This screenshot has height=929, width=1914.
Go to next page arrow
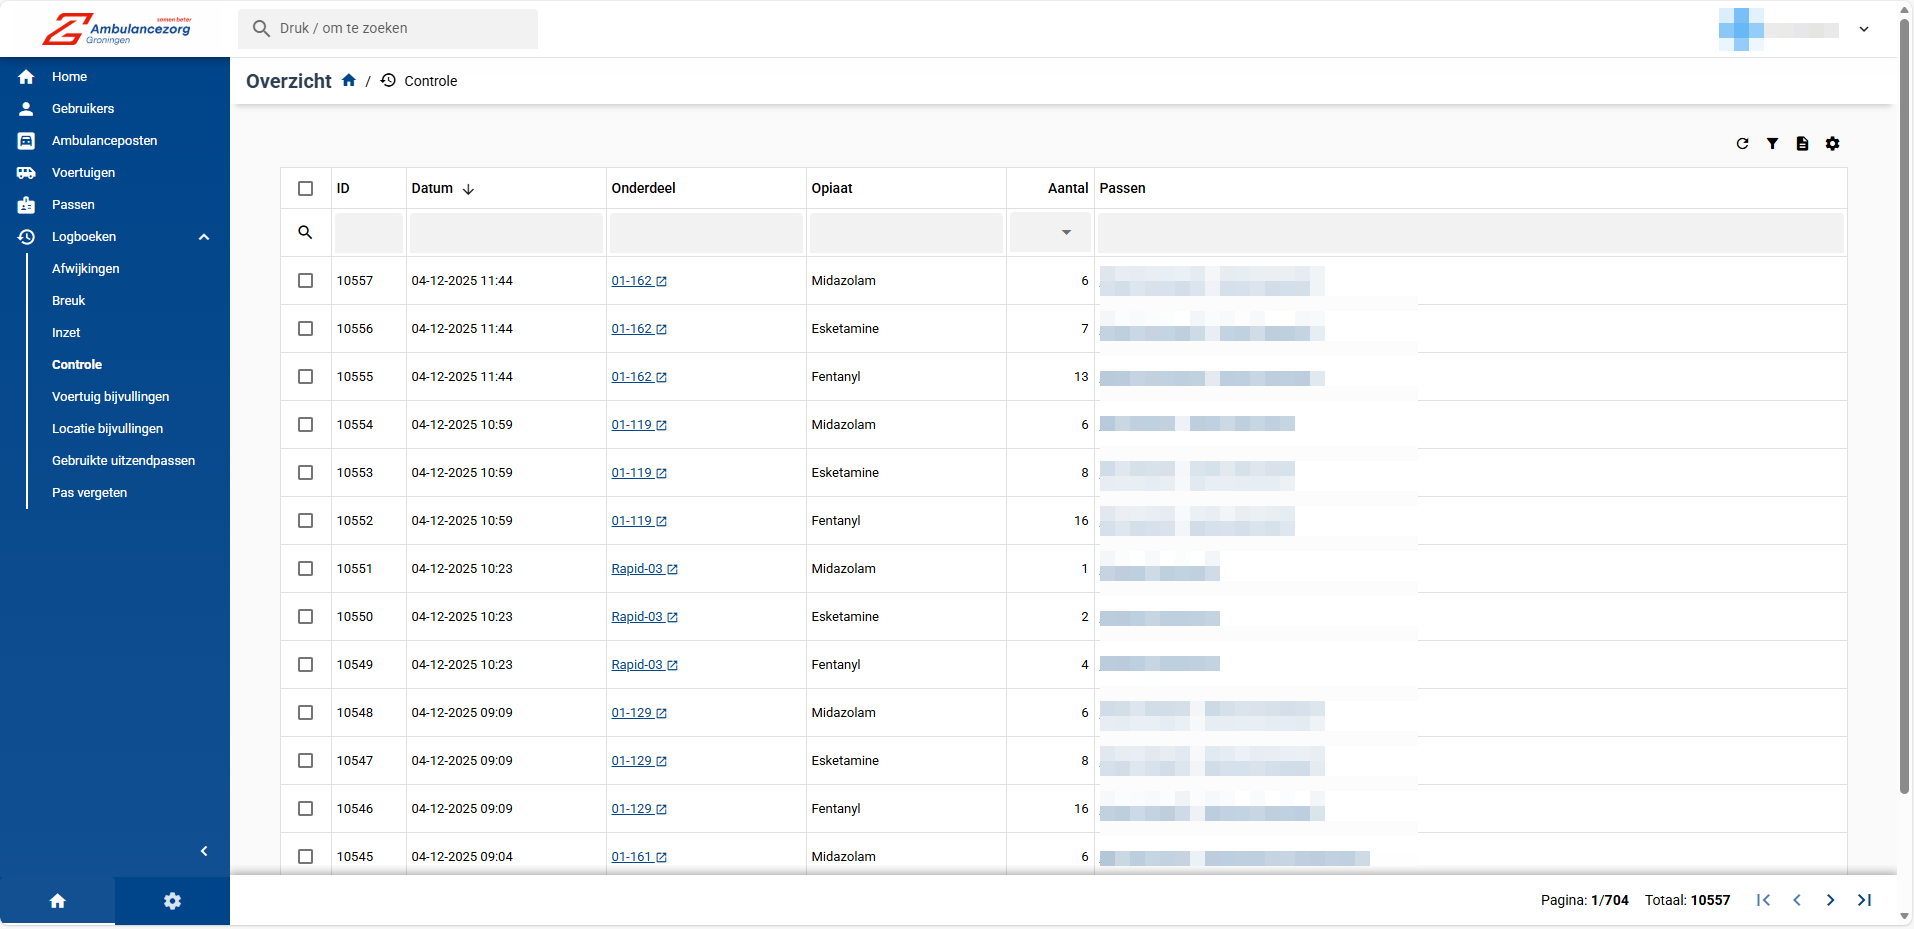pos(1830,900)
